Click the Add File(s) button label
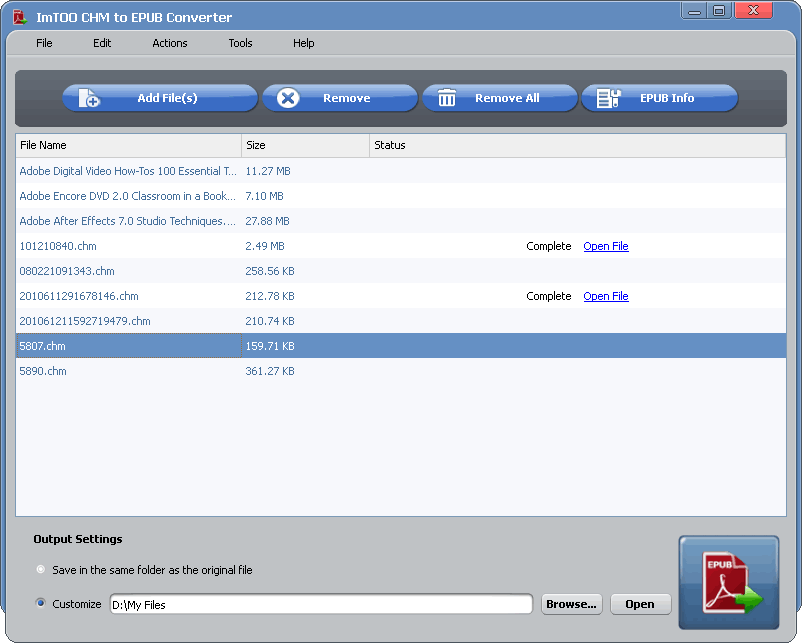802x643 pixels. (x=167, y=98)
